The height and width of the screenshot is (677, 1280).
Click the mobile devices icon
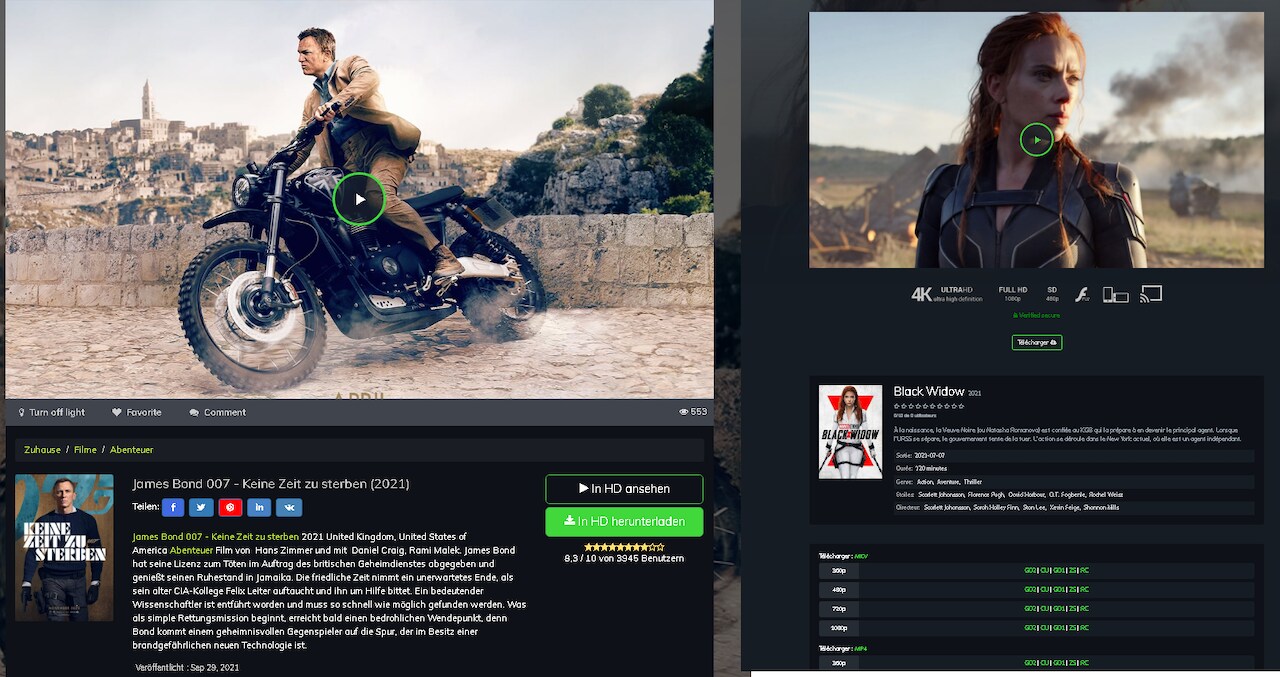[1115, 294]
